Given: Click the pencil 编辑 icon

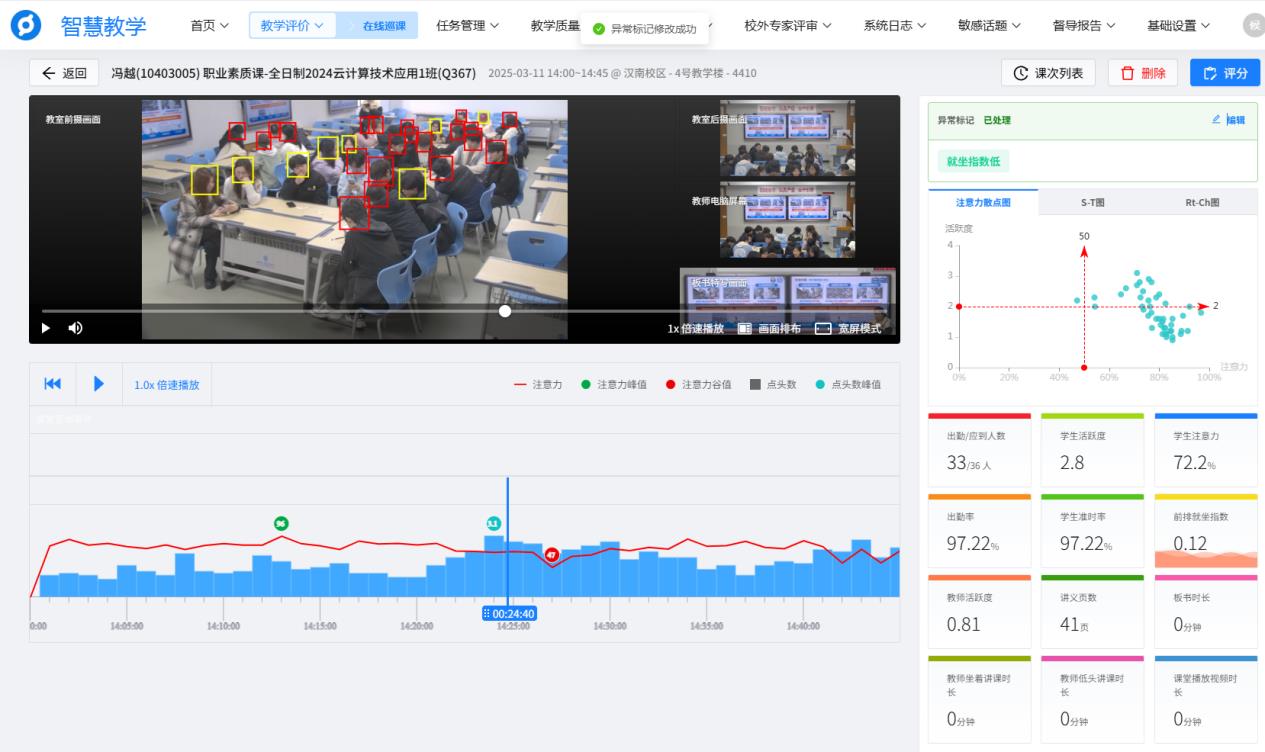Looking at the screenshot, I should 1216,120.
